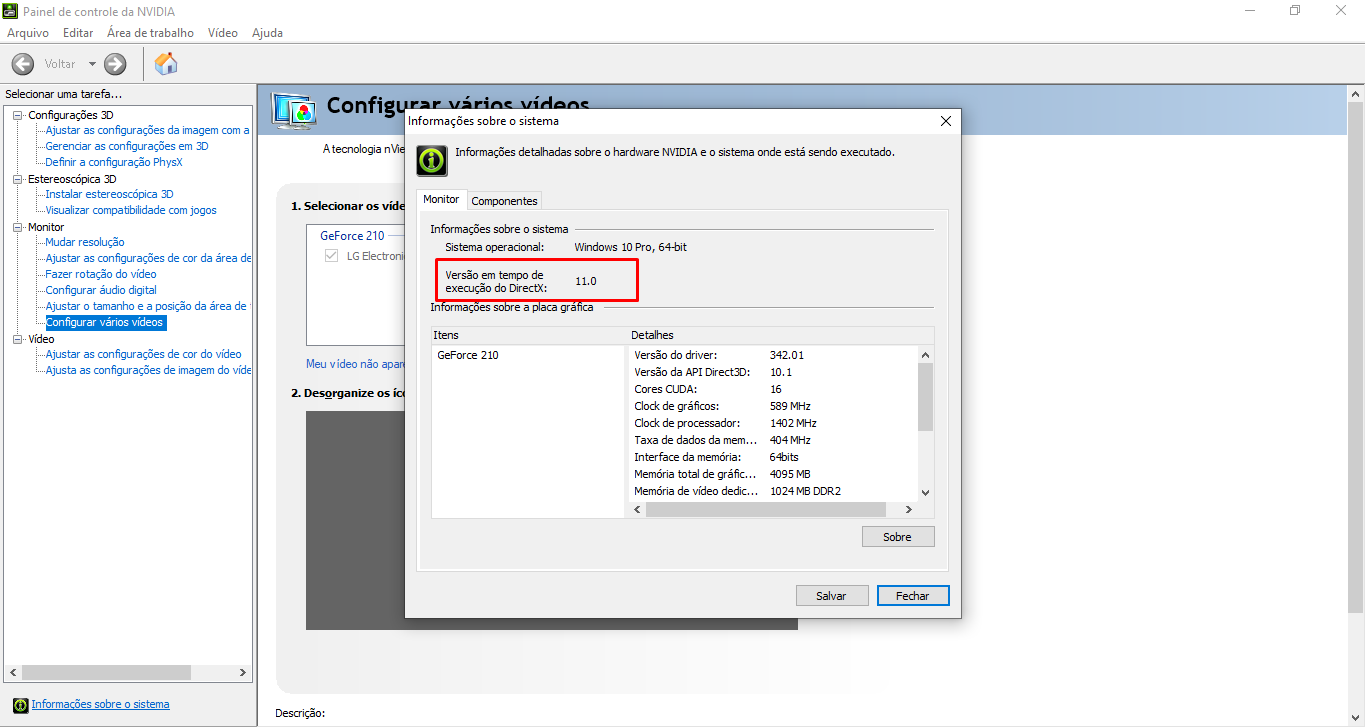Open the Vídeo menu

(x=223, y=33)
